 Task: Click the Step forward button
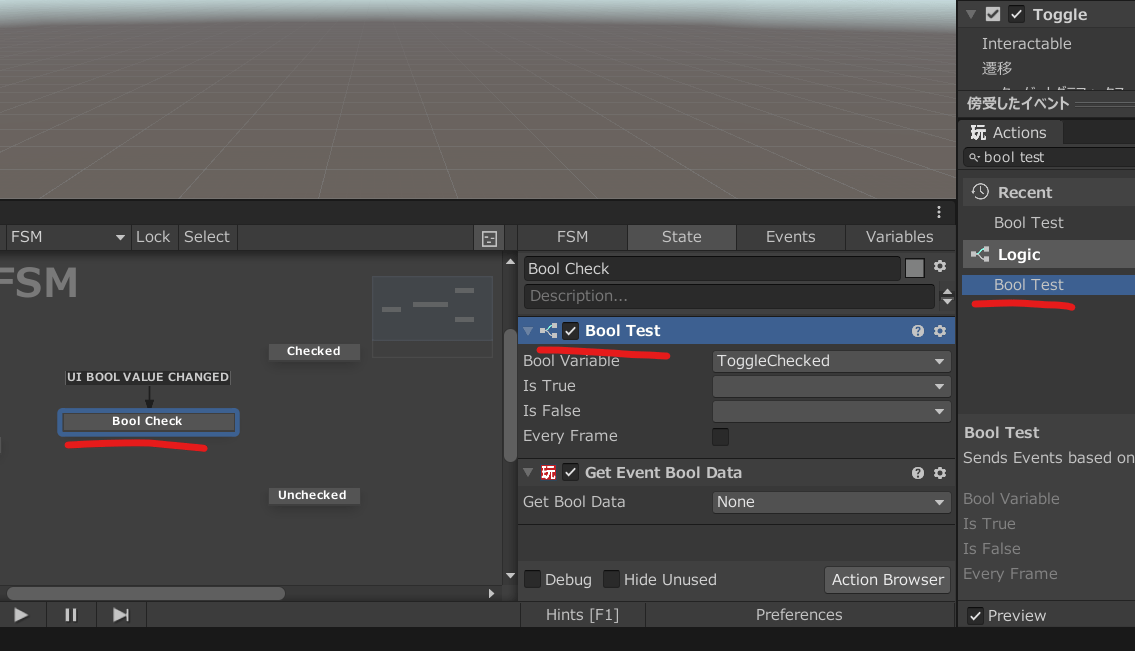click(121, 615)
